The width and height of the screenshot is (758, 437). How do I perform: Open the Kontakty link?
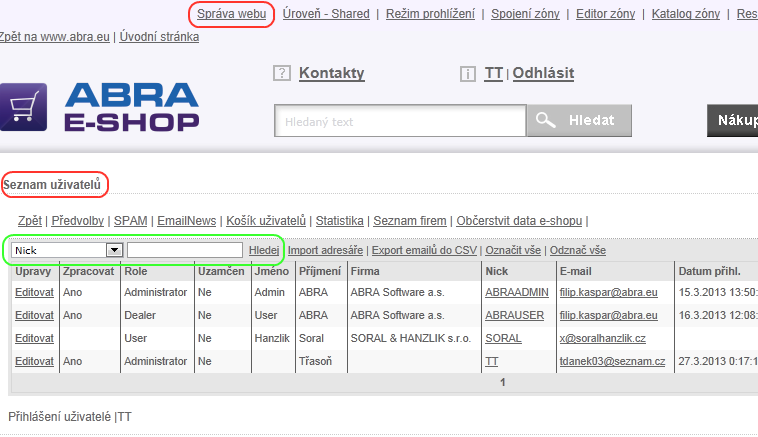332,73
